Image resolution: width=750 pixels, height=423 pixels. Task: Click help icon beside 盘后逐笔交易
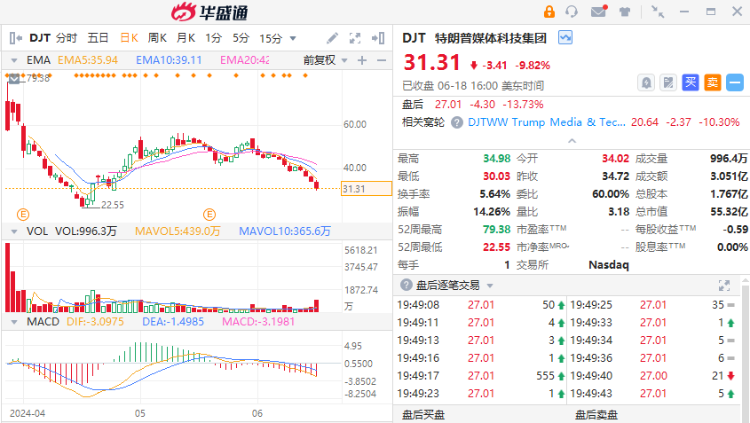point(406,285)
